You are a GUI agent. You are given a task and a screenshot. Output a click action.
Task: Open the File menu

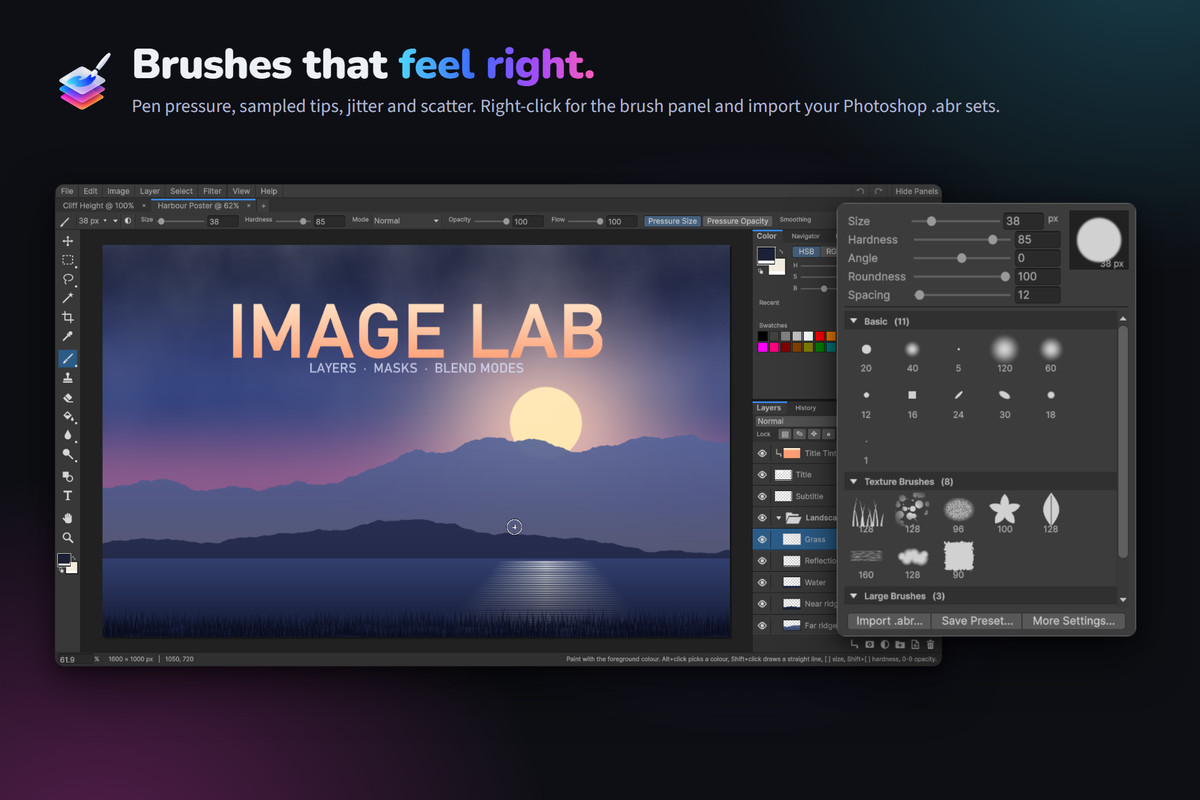click(67, 191)
